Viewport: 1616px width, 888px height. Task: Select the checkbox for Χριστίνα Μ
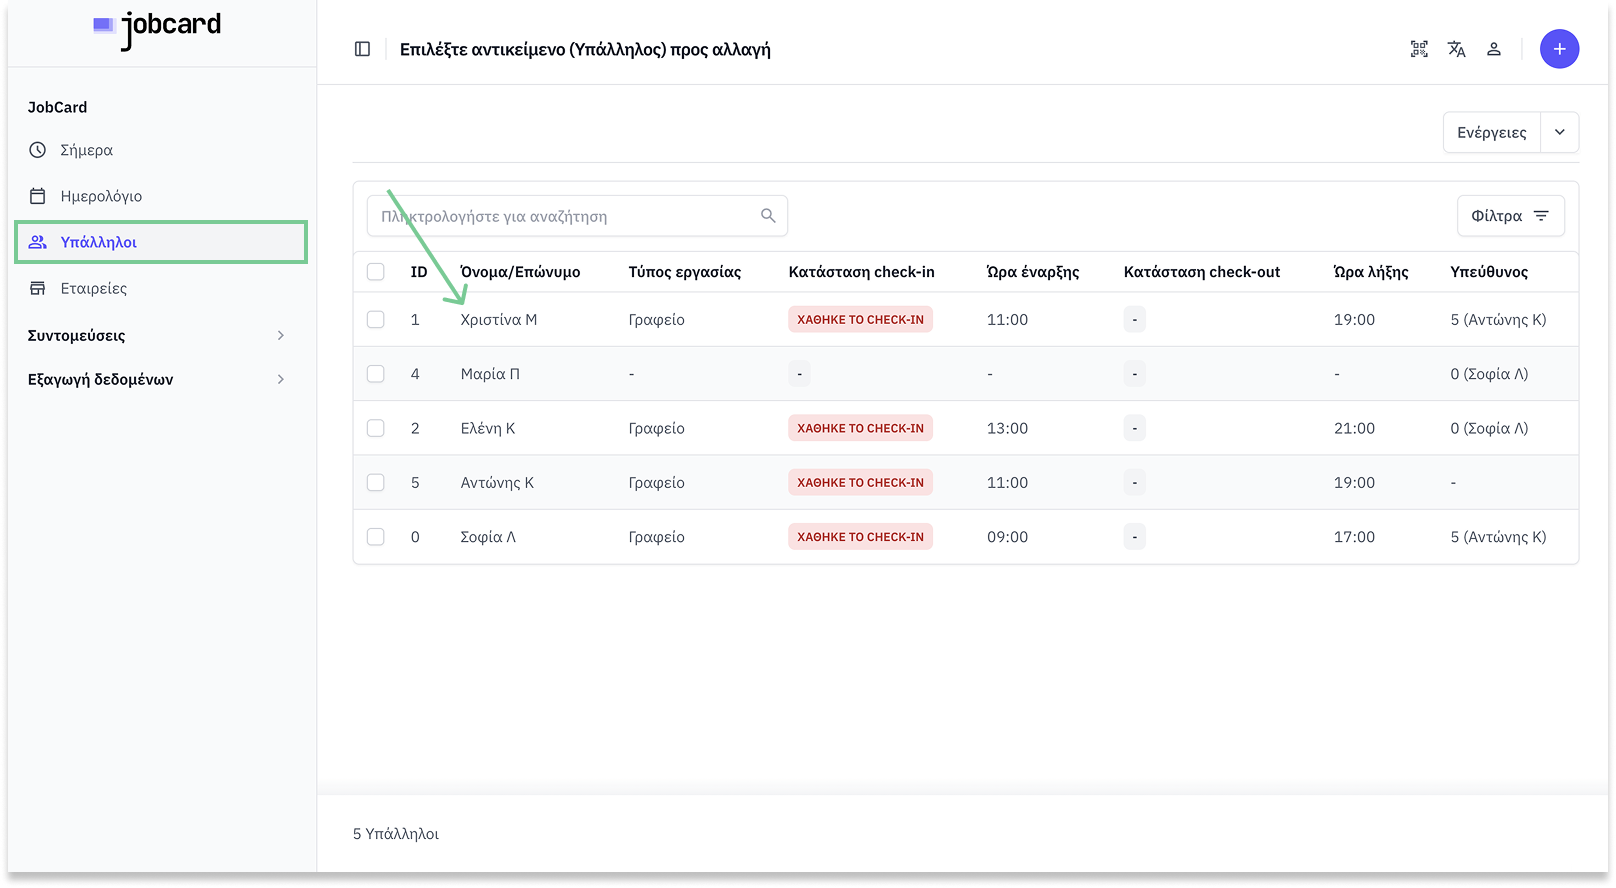click(x=376, y=320)
